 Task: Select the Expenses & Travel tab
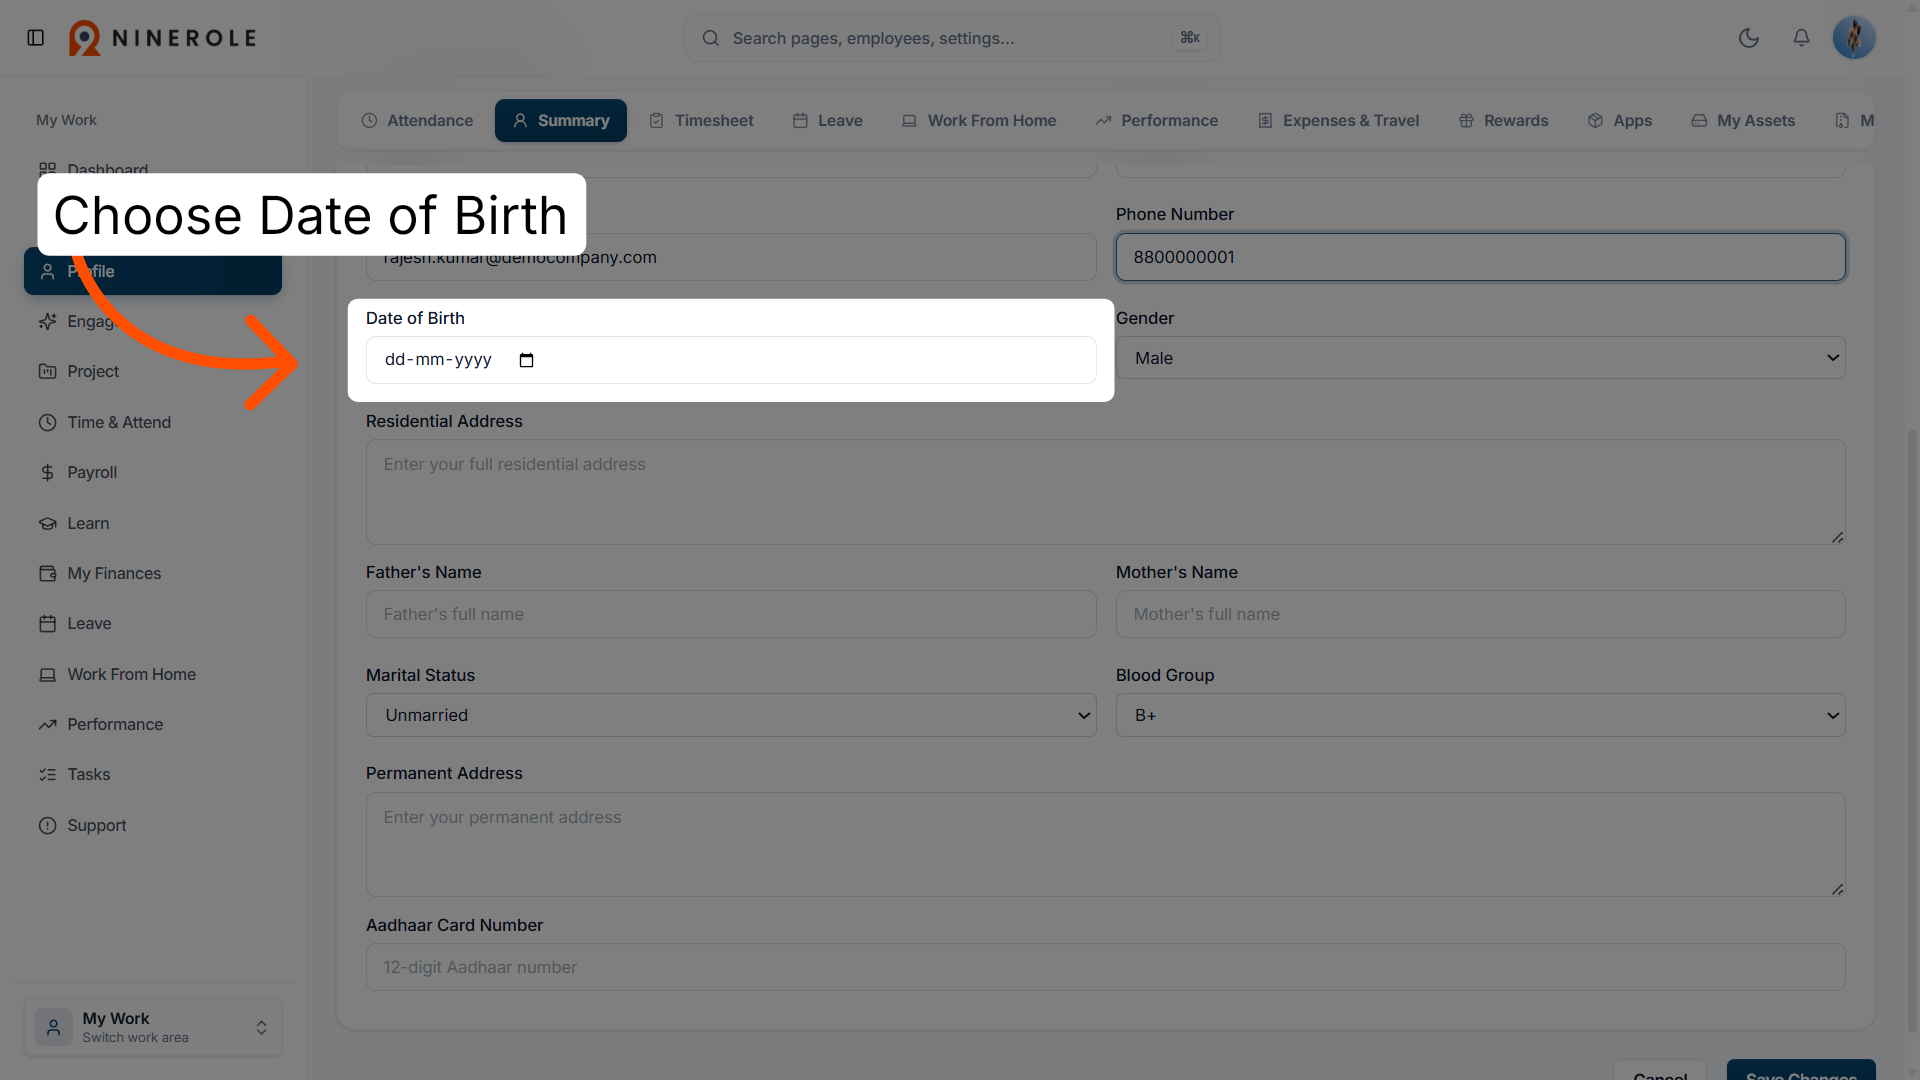(1338, 121)
